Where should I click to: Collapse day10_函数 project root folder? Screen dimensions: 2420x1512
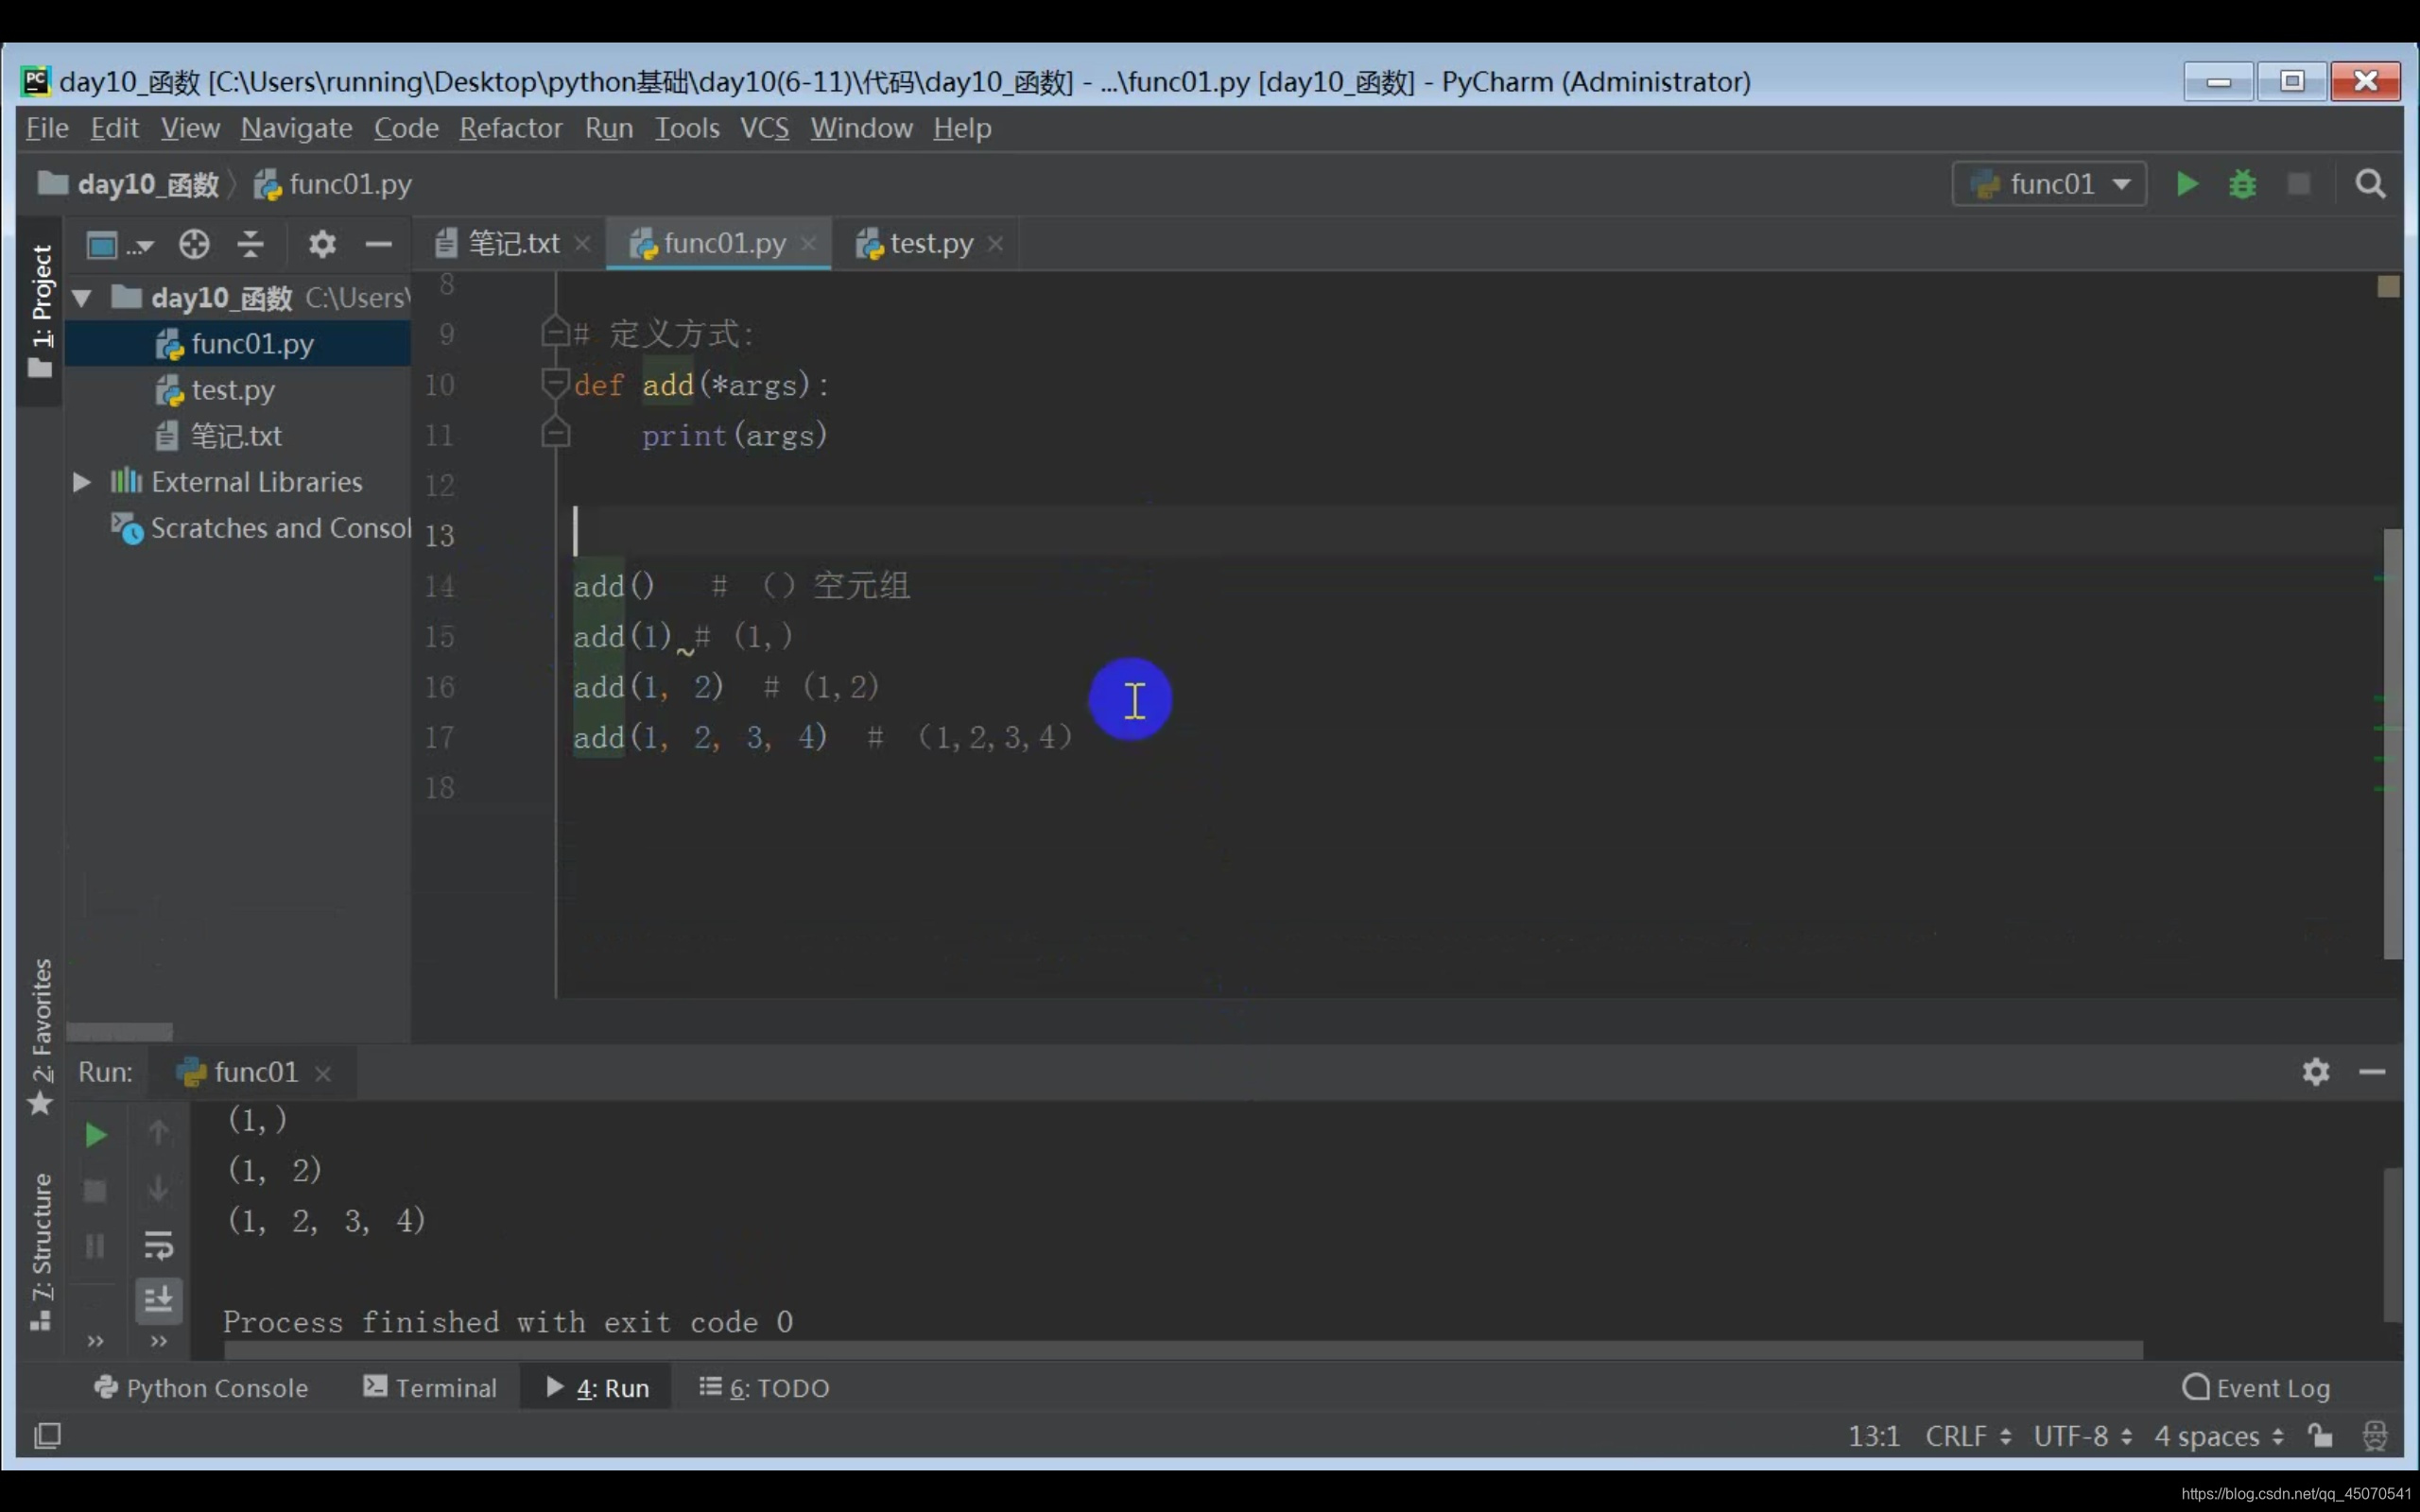coord(82,298)
